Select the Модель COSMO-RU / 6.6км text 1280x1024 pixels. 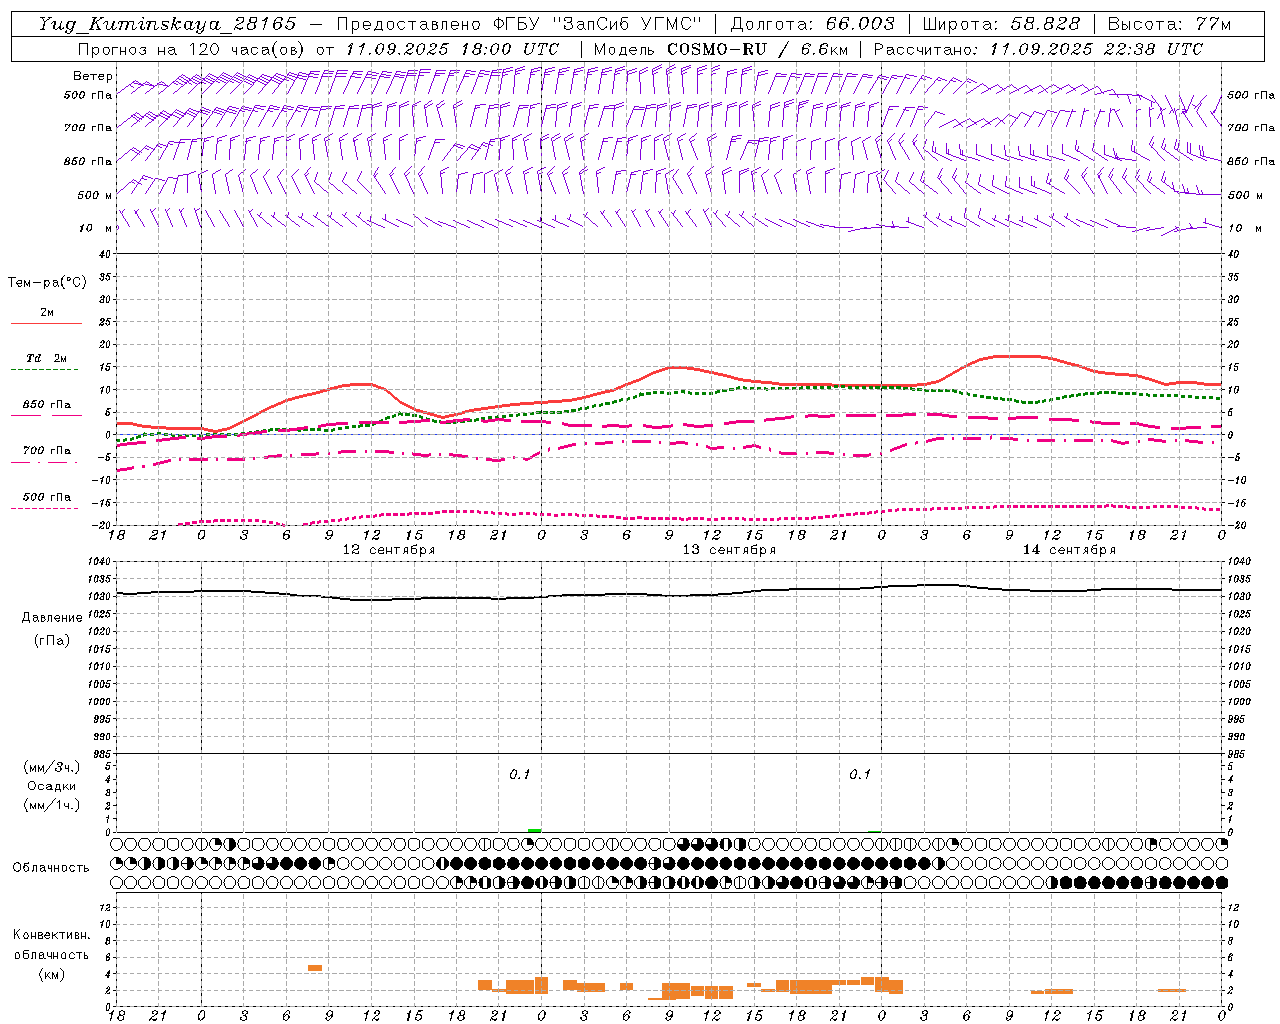(720, 49)
